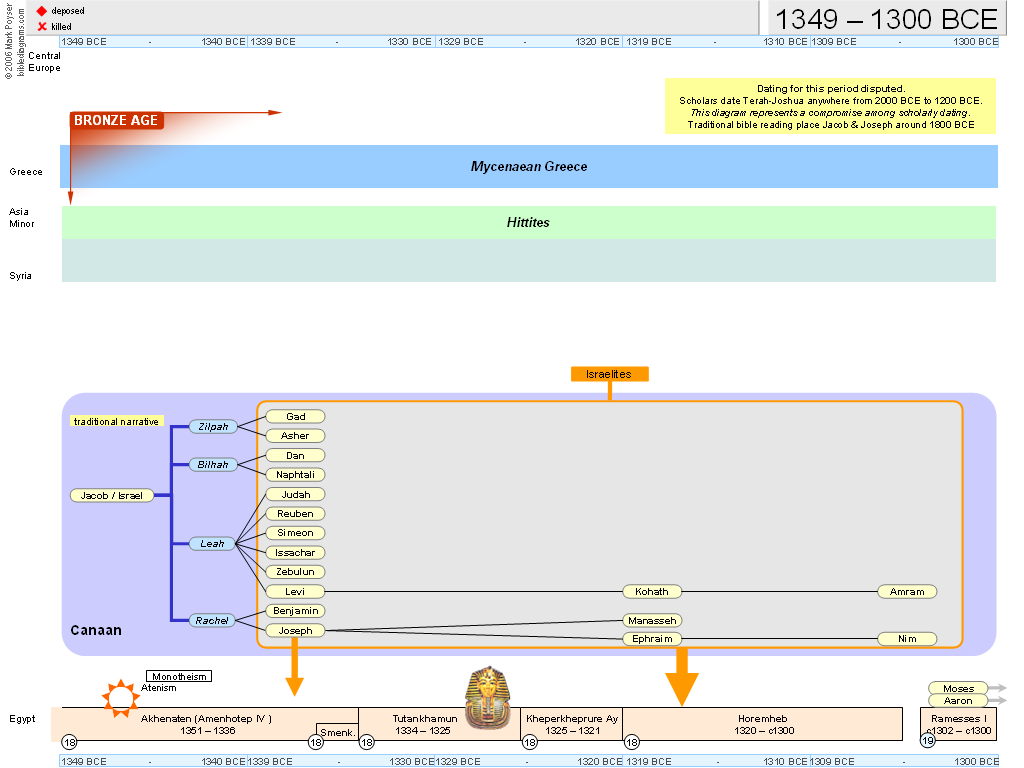Click the orange Atenism sun icon
Viewport: 1024px width, 768px height.
click(x=121, y=697)
